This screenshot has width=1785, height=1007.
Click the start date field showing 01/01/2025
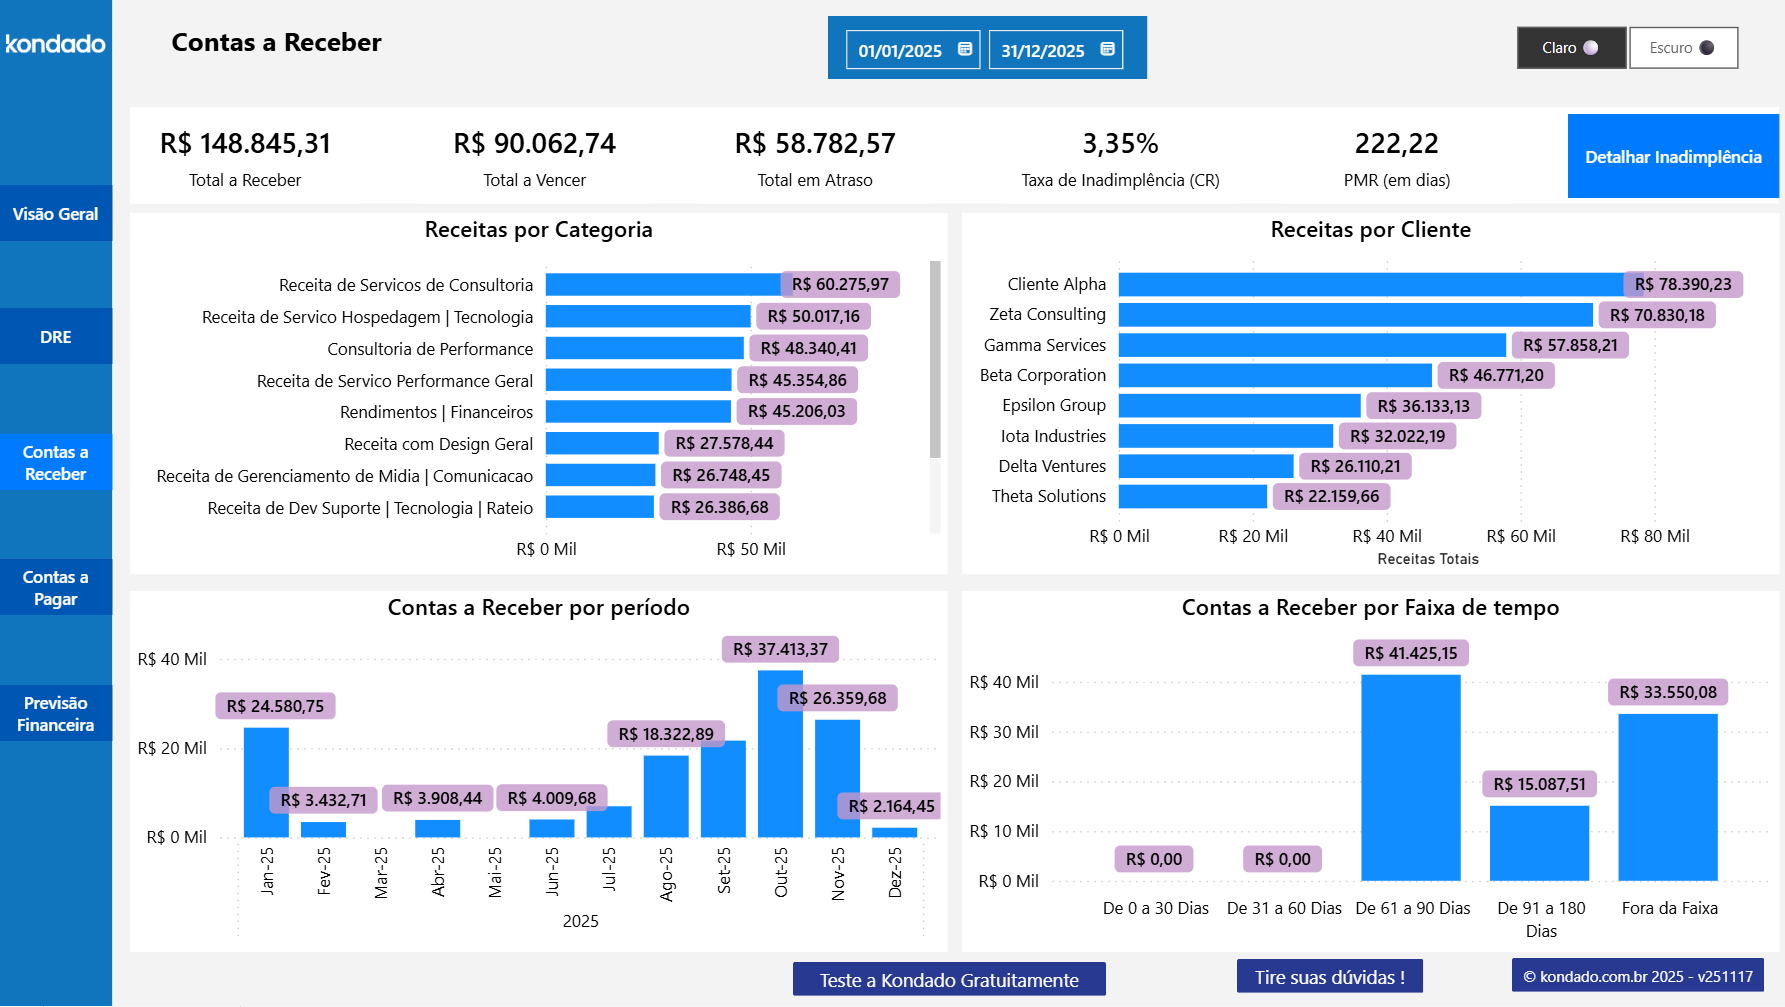tap(900, 47)
